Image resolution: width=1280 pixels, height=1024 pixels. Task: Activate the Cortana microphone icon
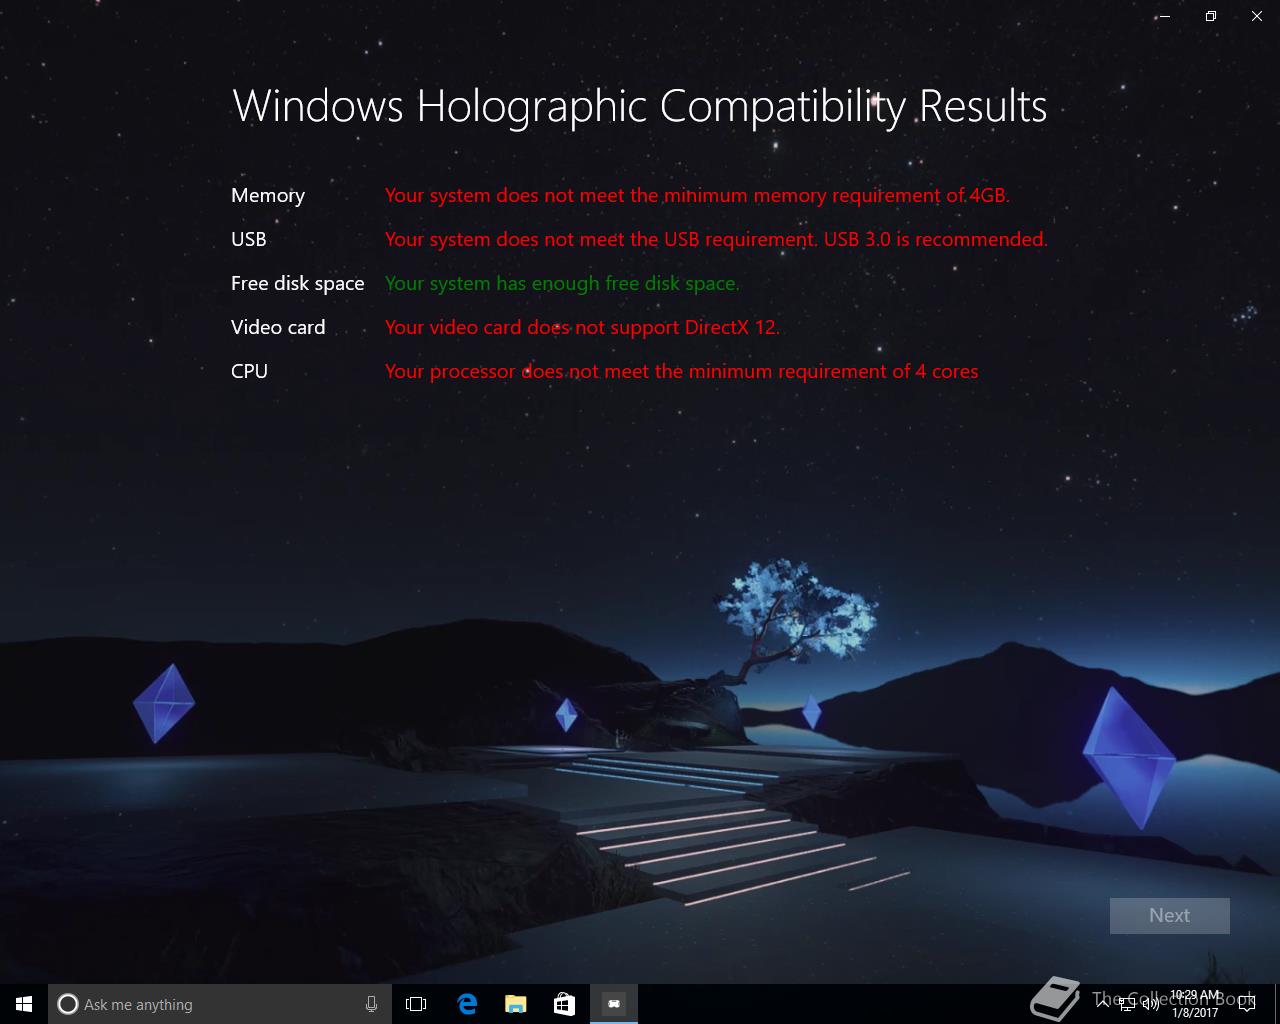click(x=371, y=1004)
